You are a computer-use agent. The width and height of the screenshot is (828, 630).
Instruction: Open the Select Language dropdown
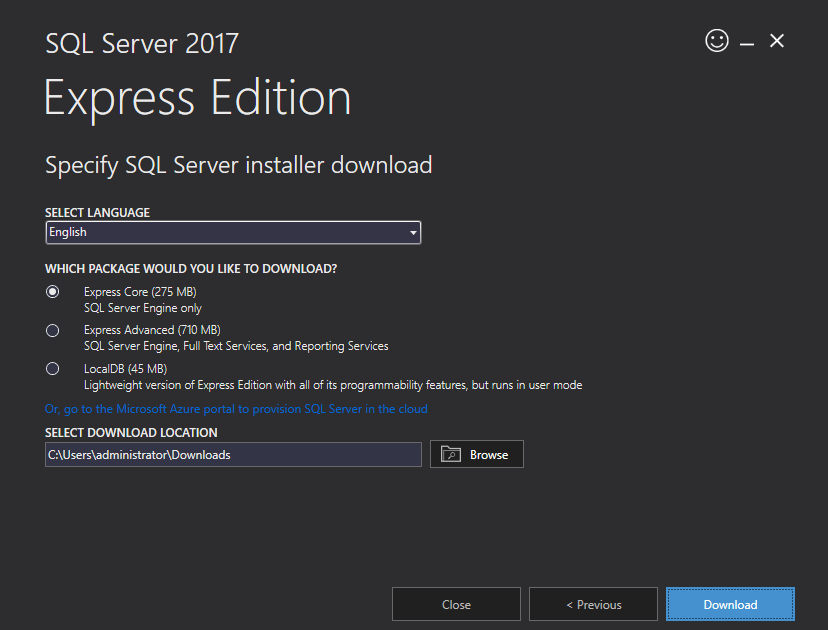tap(233, 232)
